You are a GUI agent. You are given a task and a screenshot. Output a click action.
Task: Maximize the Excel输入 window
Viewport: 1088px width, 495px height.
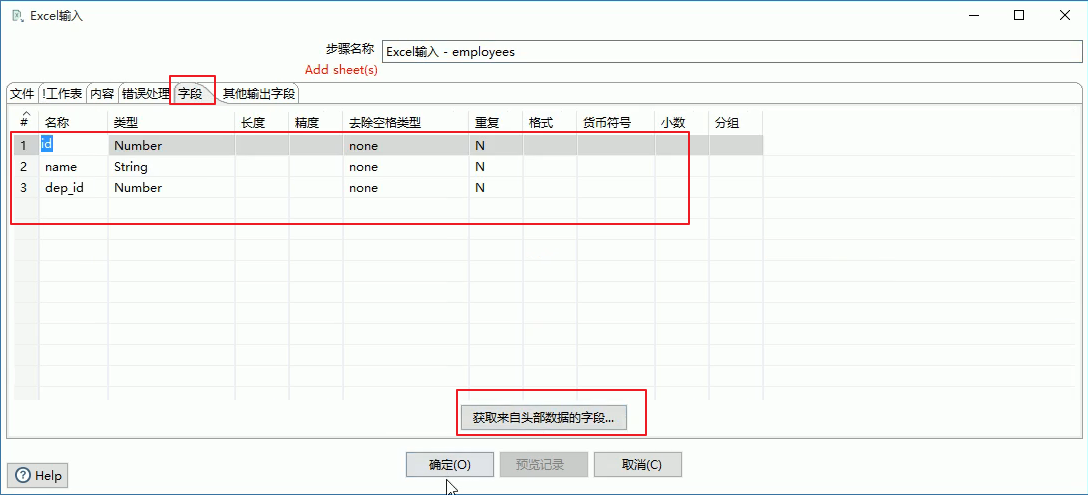[1019, 15]
